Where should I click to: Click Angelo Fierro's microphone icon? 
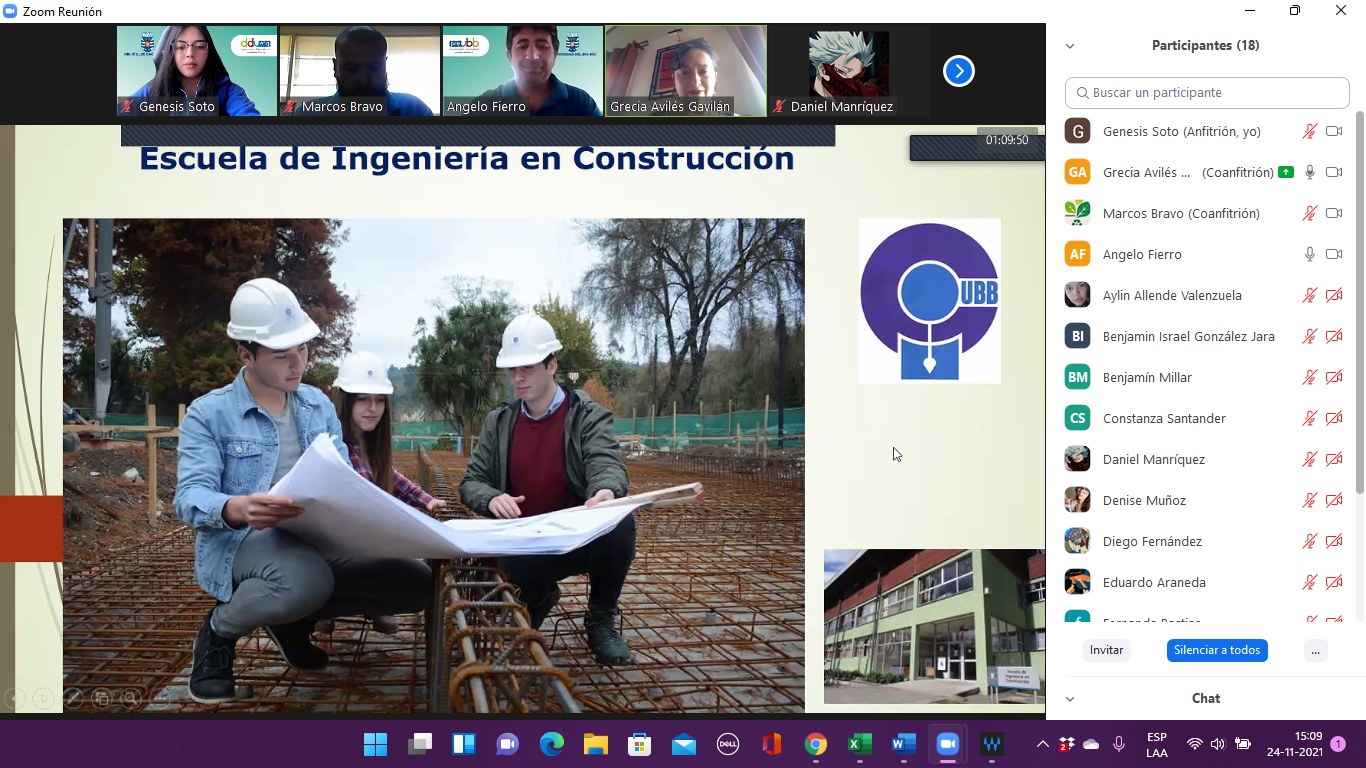(1309, 255)
